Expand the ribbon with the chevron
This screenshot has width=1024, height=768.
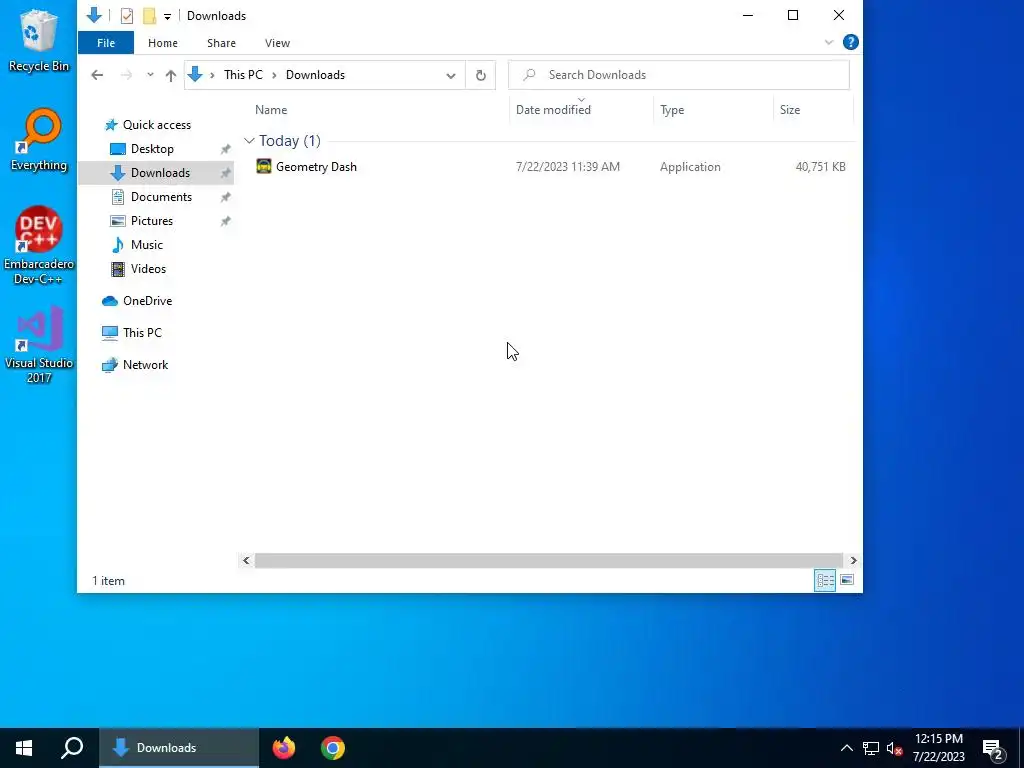coord(829,42)
